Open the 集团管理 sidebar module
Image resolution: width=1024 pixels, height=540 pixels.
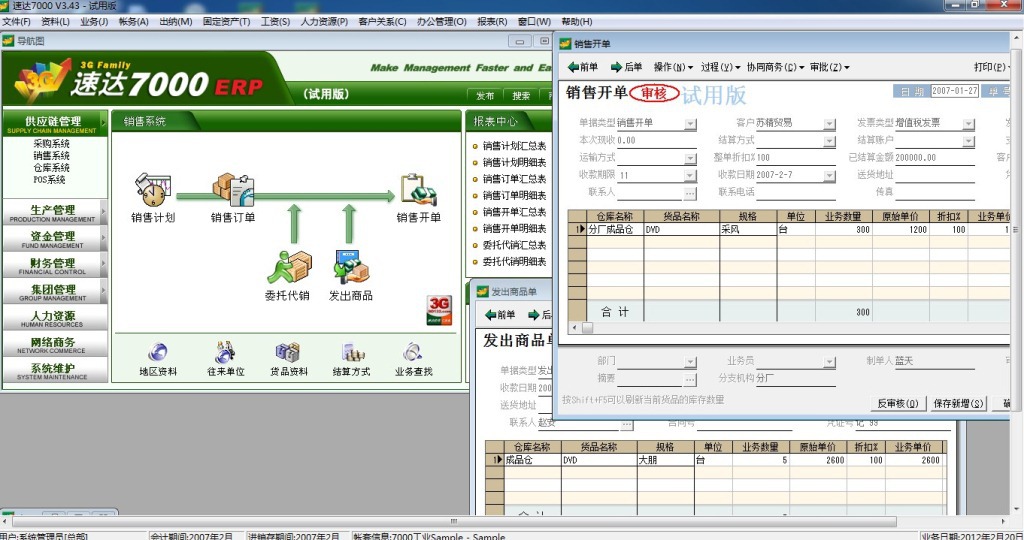(x=55, y=292)
